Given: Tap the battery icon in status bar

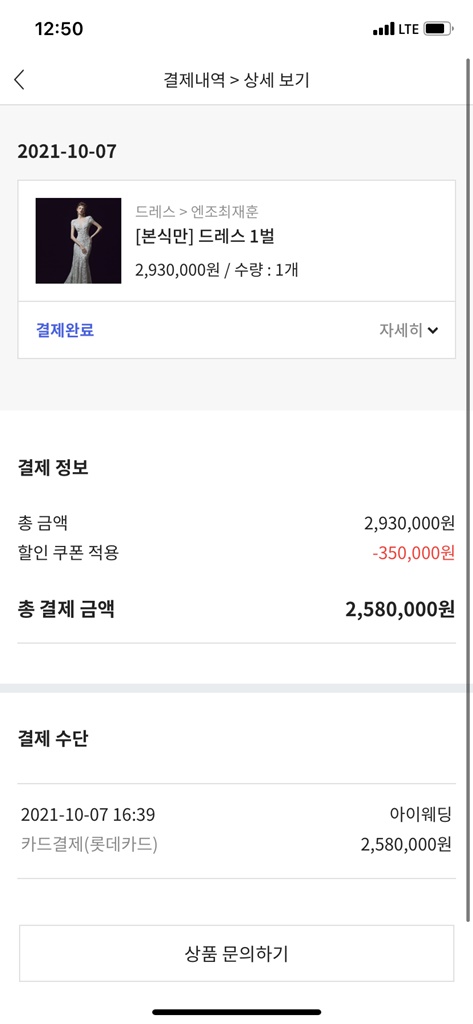Looking at the screenshot, I should pyautogui.click(x=439, y=29).
